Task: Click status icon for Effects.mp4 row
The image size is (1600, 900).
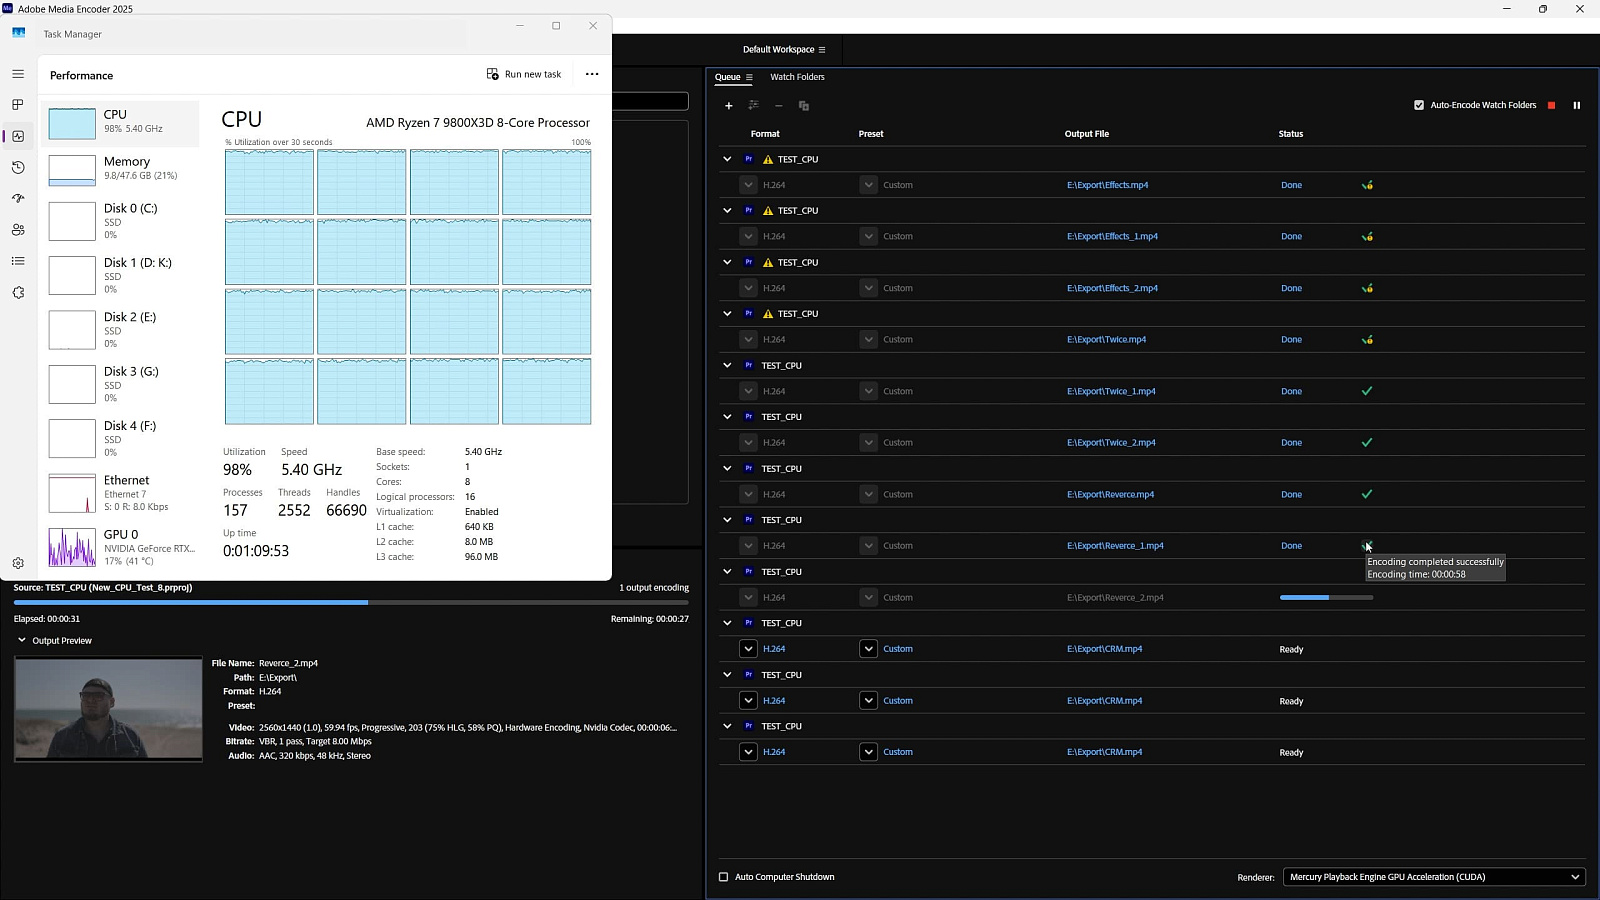Action: pos(1367,185)
